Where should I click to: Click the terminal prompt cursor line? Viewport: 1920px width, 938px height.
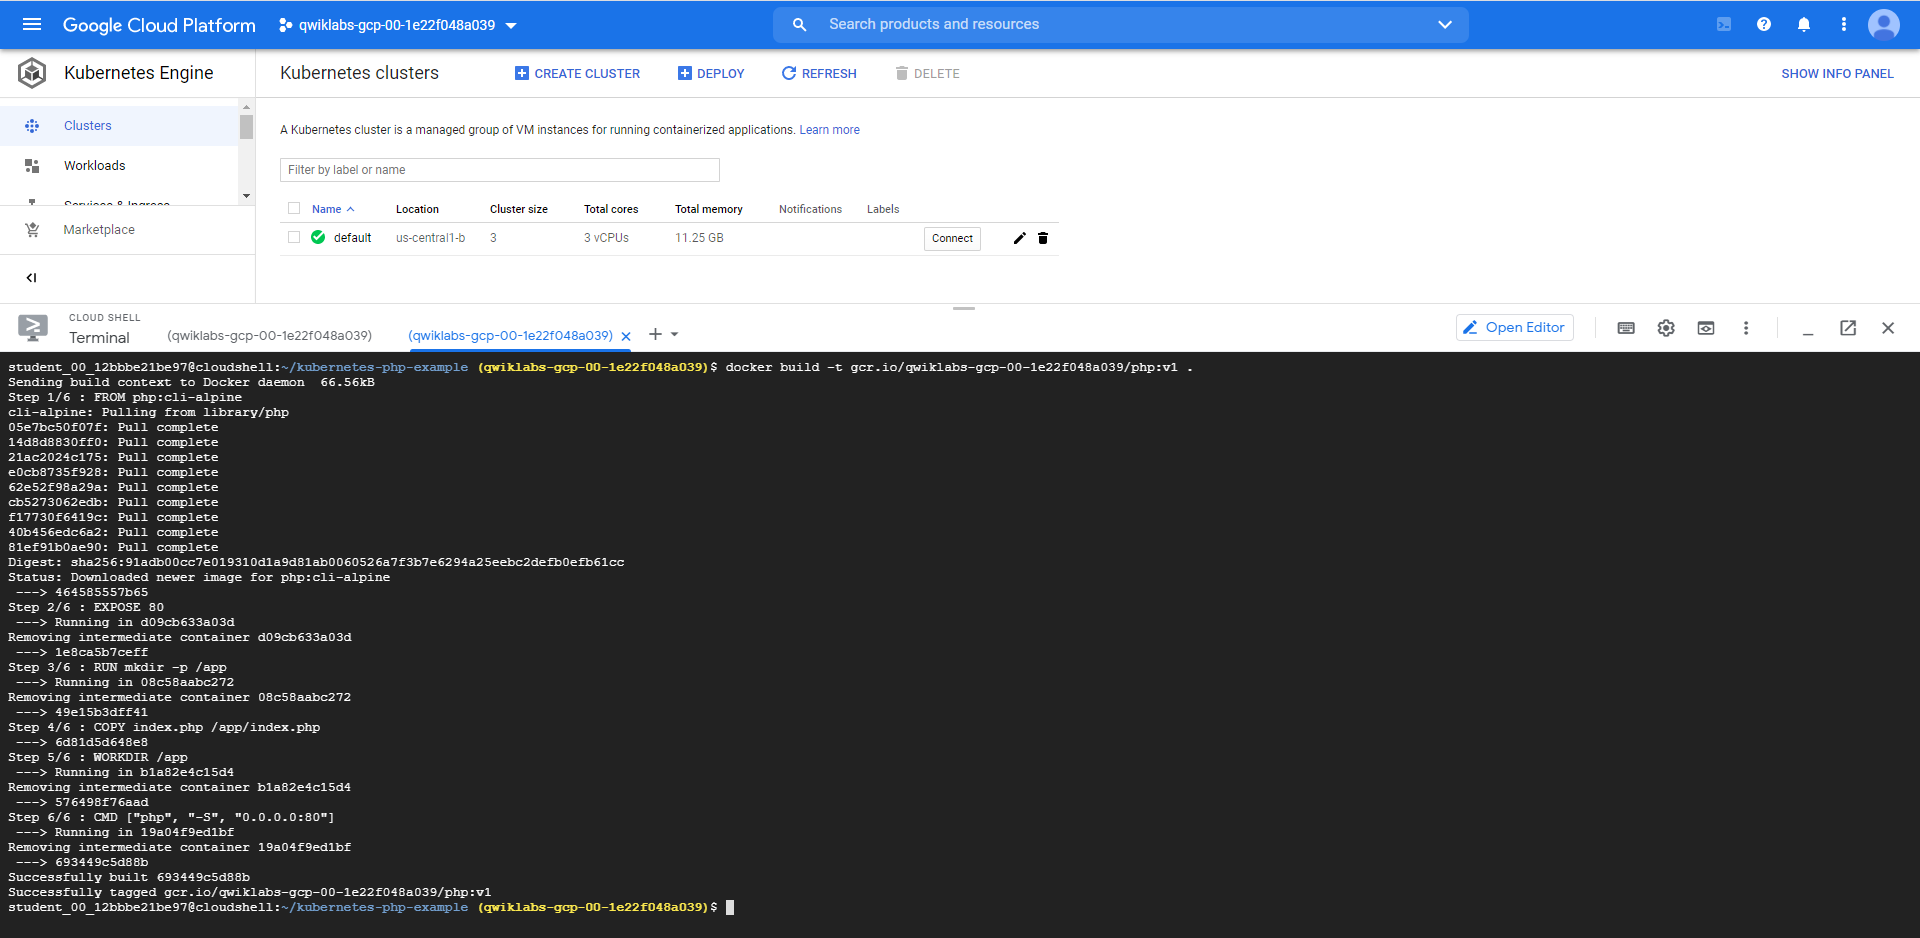[x=371, y=908]
